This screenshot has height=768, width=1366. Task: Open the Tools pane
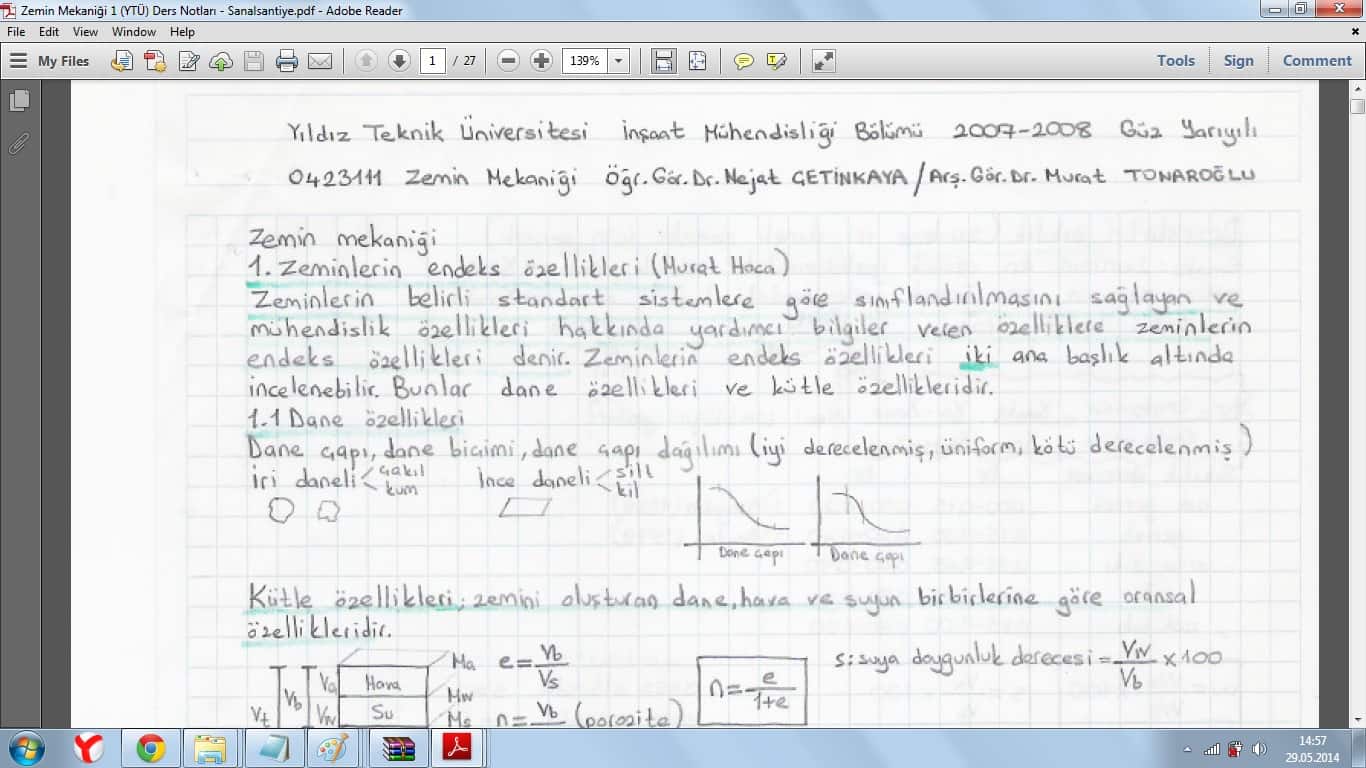[x=1175, y=61]
